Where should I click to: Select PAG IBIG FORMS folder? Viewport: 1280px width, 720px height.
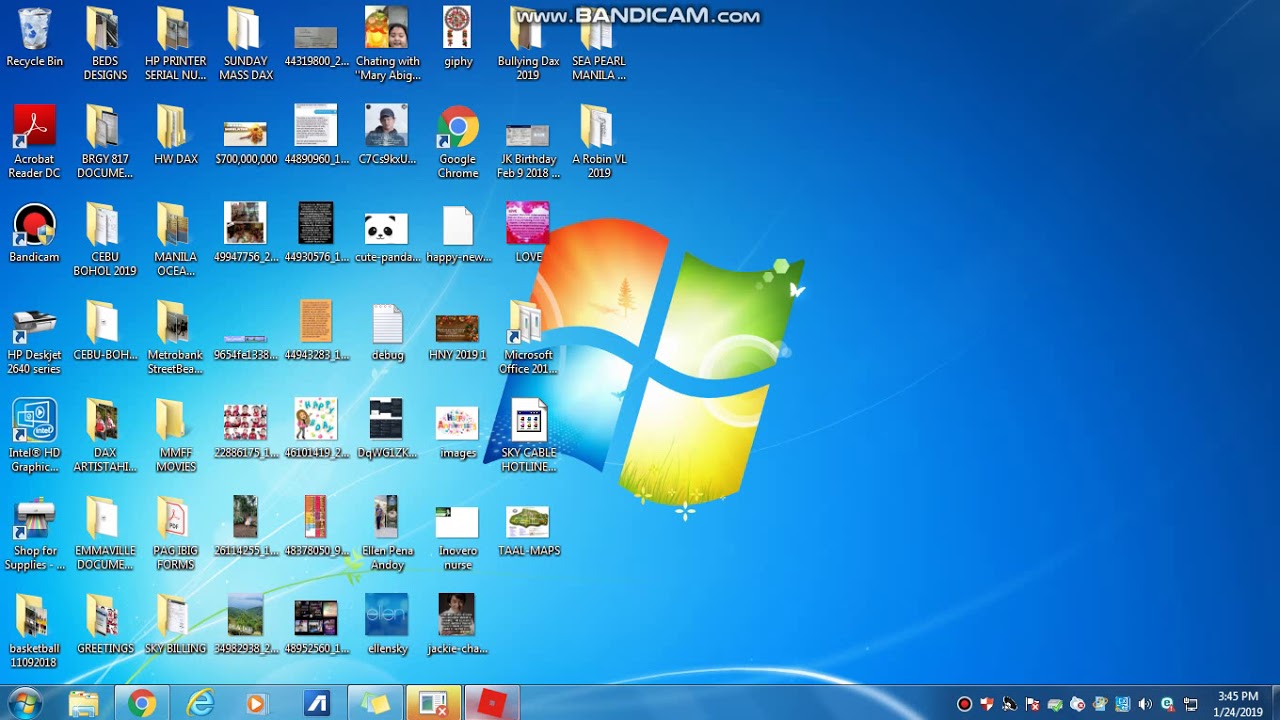[x=175, y=534]
